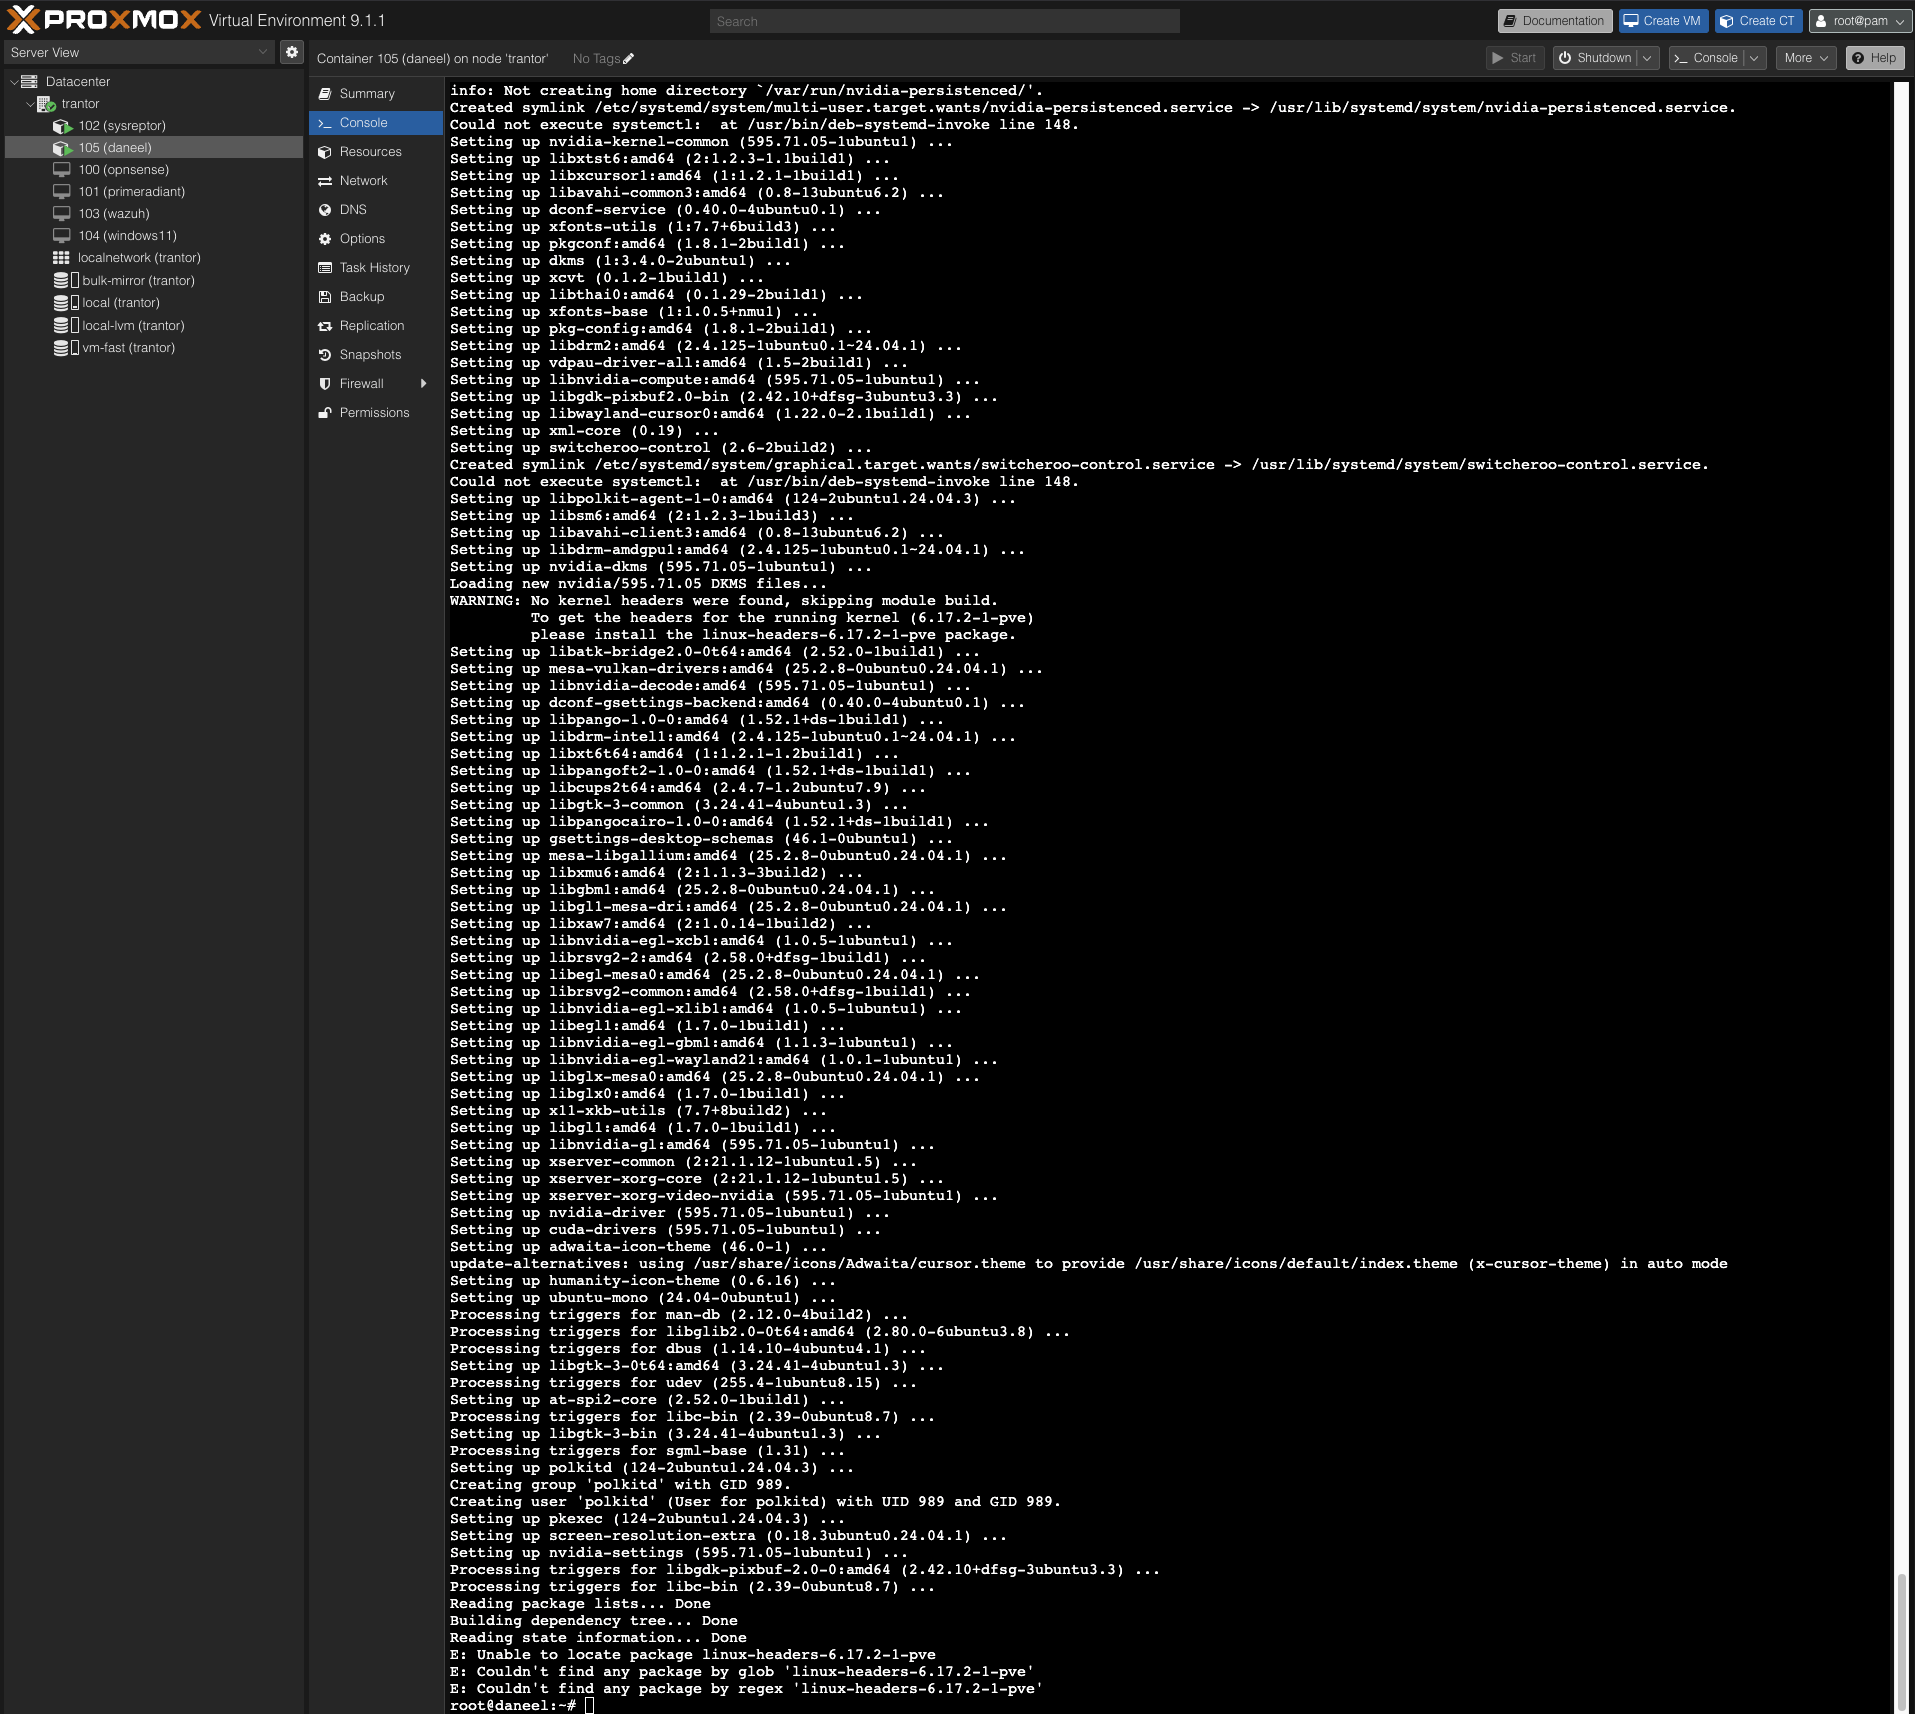
Task: Click the 103 (wazuh) VM icon
Action: tap(62, 214)
